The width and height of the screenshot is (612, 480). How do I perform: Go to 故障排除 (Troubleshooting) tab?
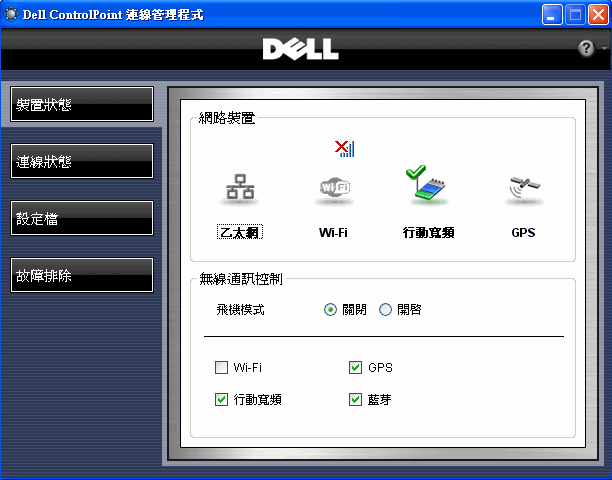pyautogui.click(x=82, y=275)
